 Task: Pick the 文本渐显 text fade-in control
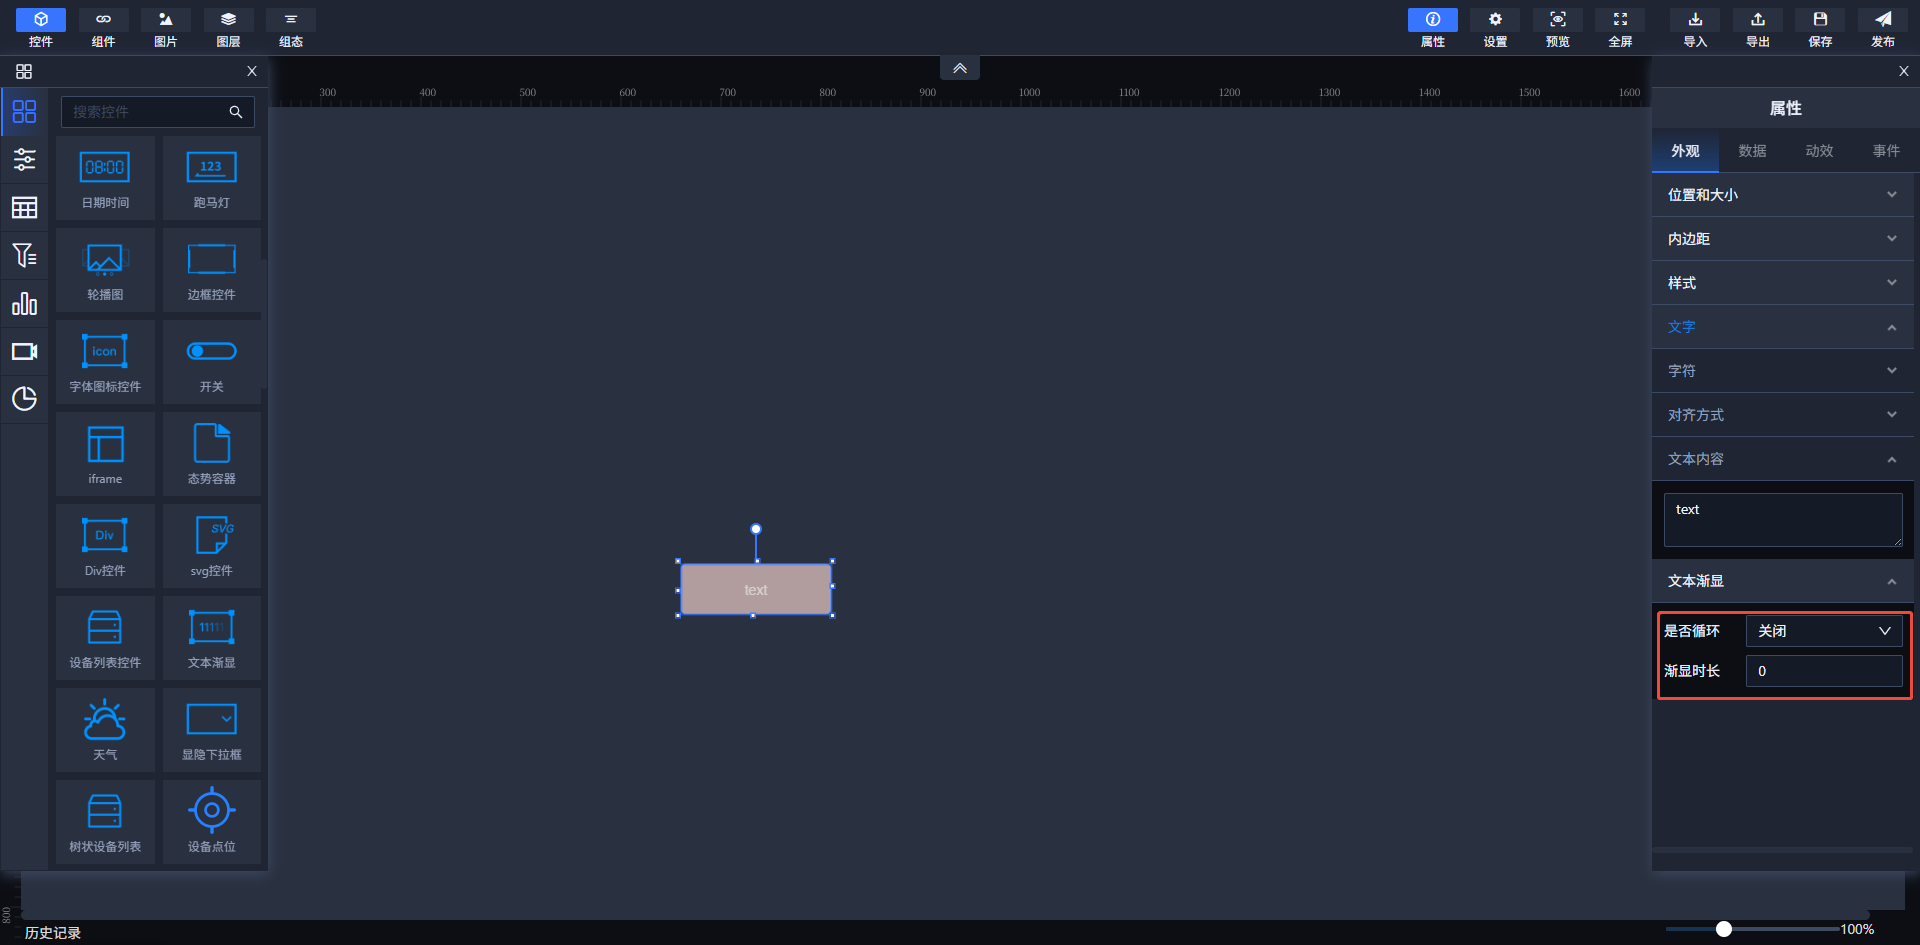tap(212, 638)
